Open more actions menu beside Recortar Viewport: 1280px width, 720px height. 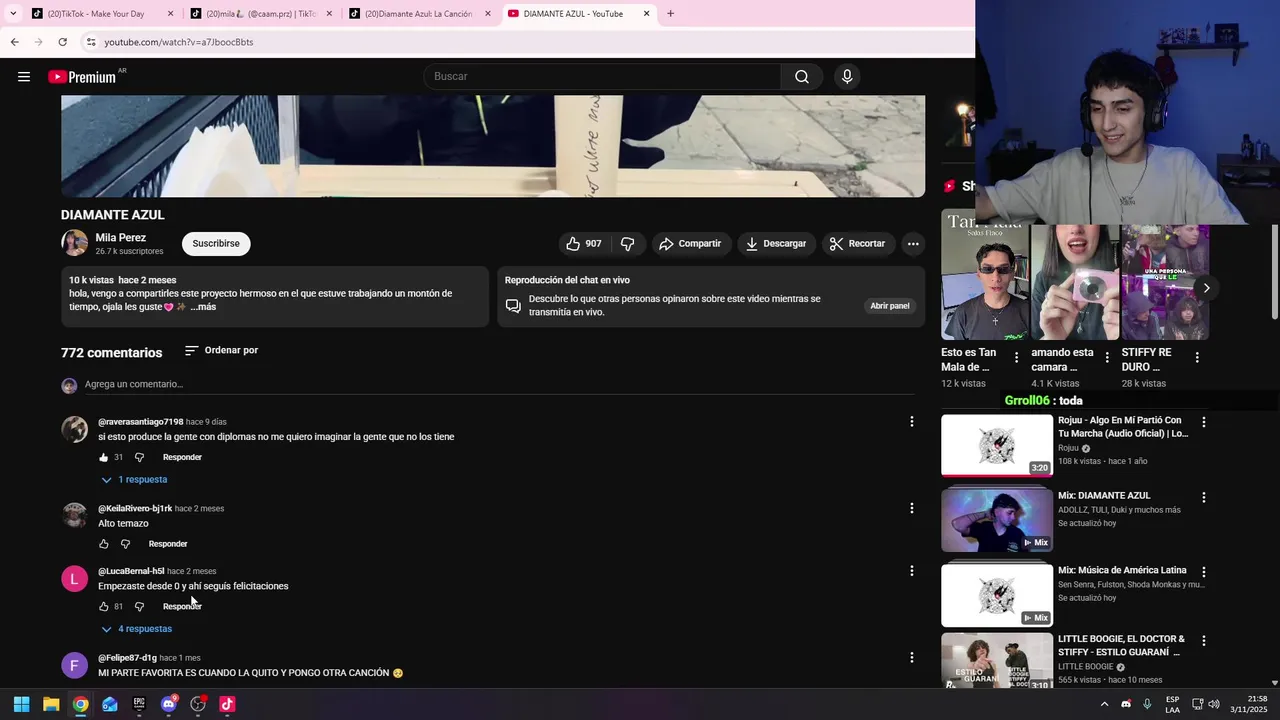coord(913,244)
